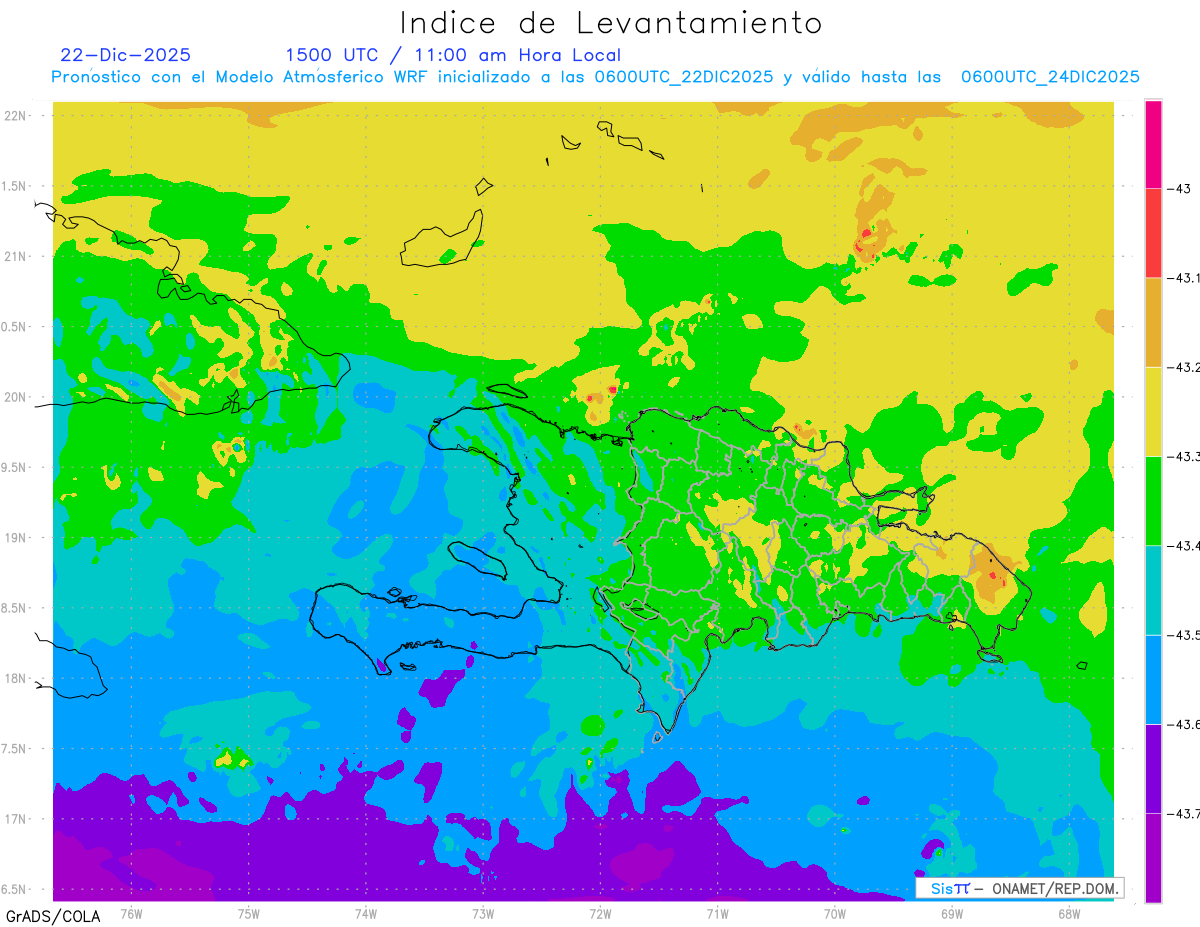Click the '73W' longitude label

pyautogui.click(x=483, y=913)
